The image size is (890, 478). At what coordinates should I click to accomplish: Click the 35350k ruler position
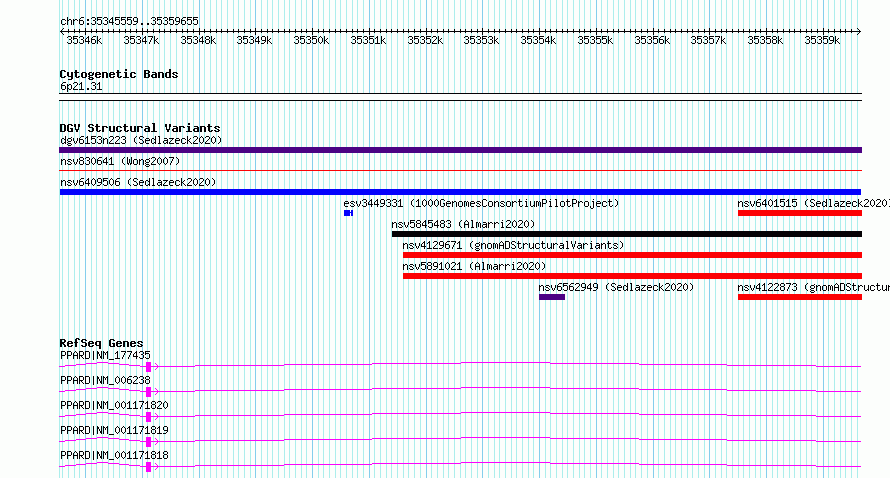click(x=311, y=40)
